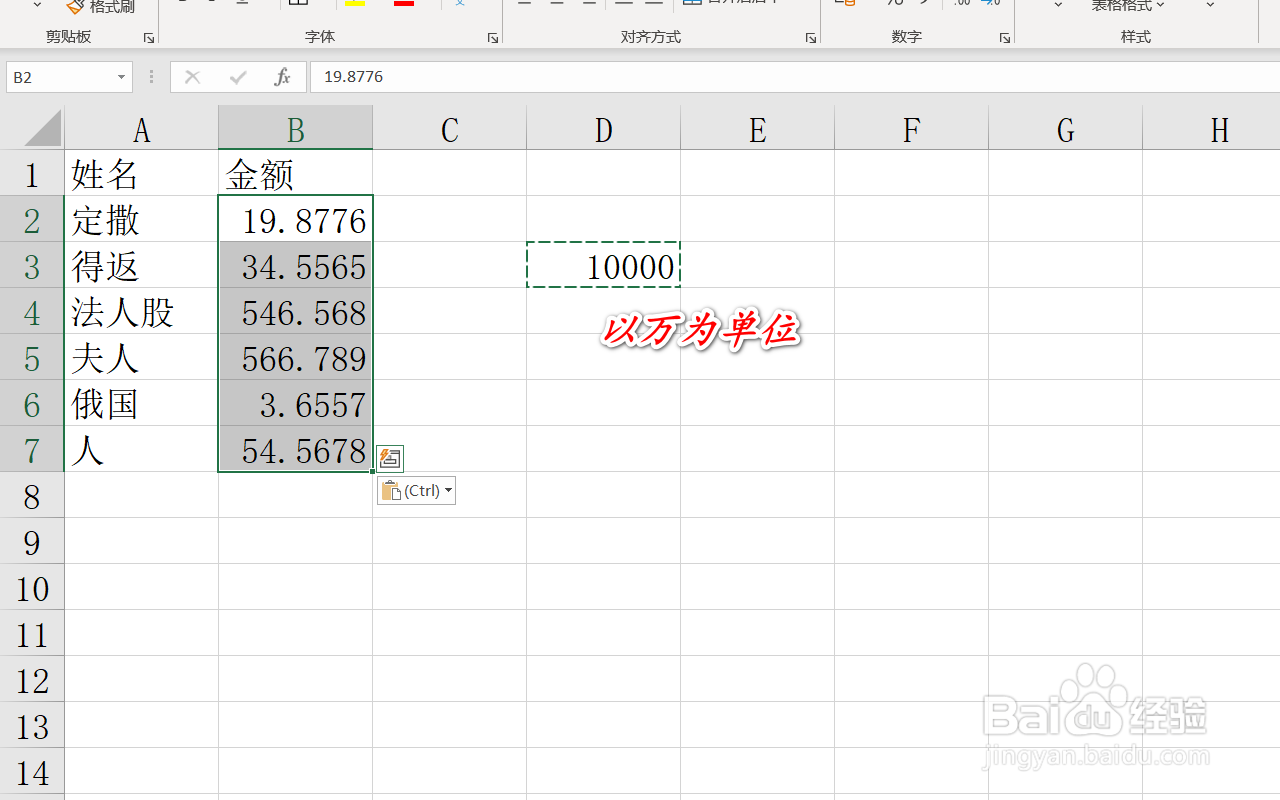Open the Font (字体) group dialog launcher
Image resolution: width=1280 pixels, height=800 pixels.
(x=493, y=38)
